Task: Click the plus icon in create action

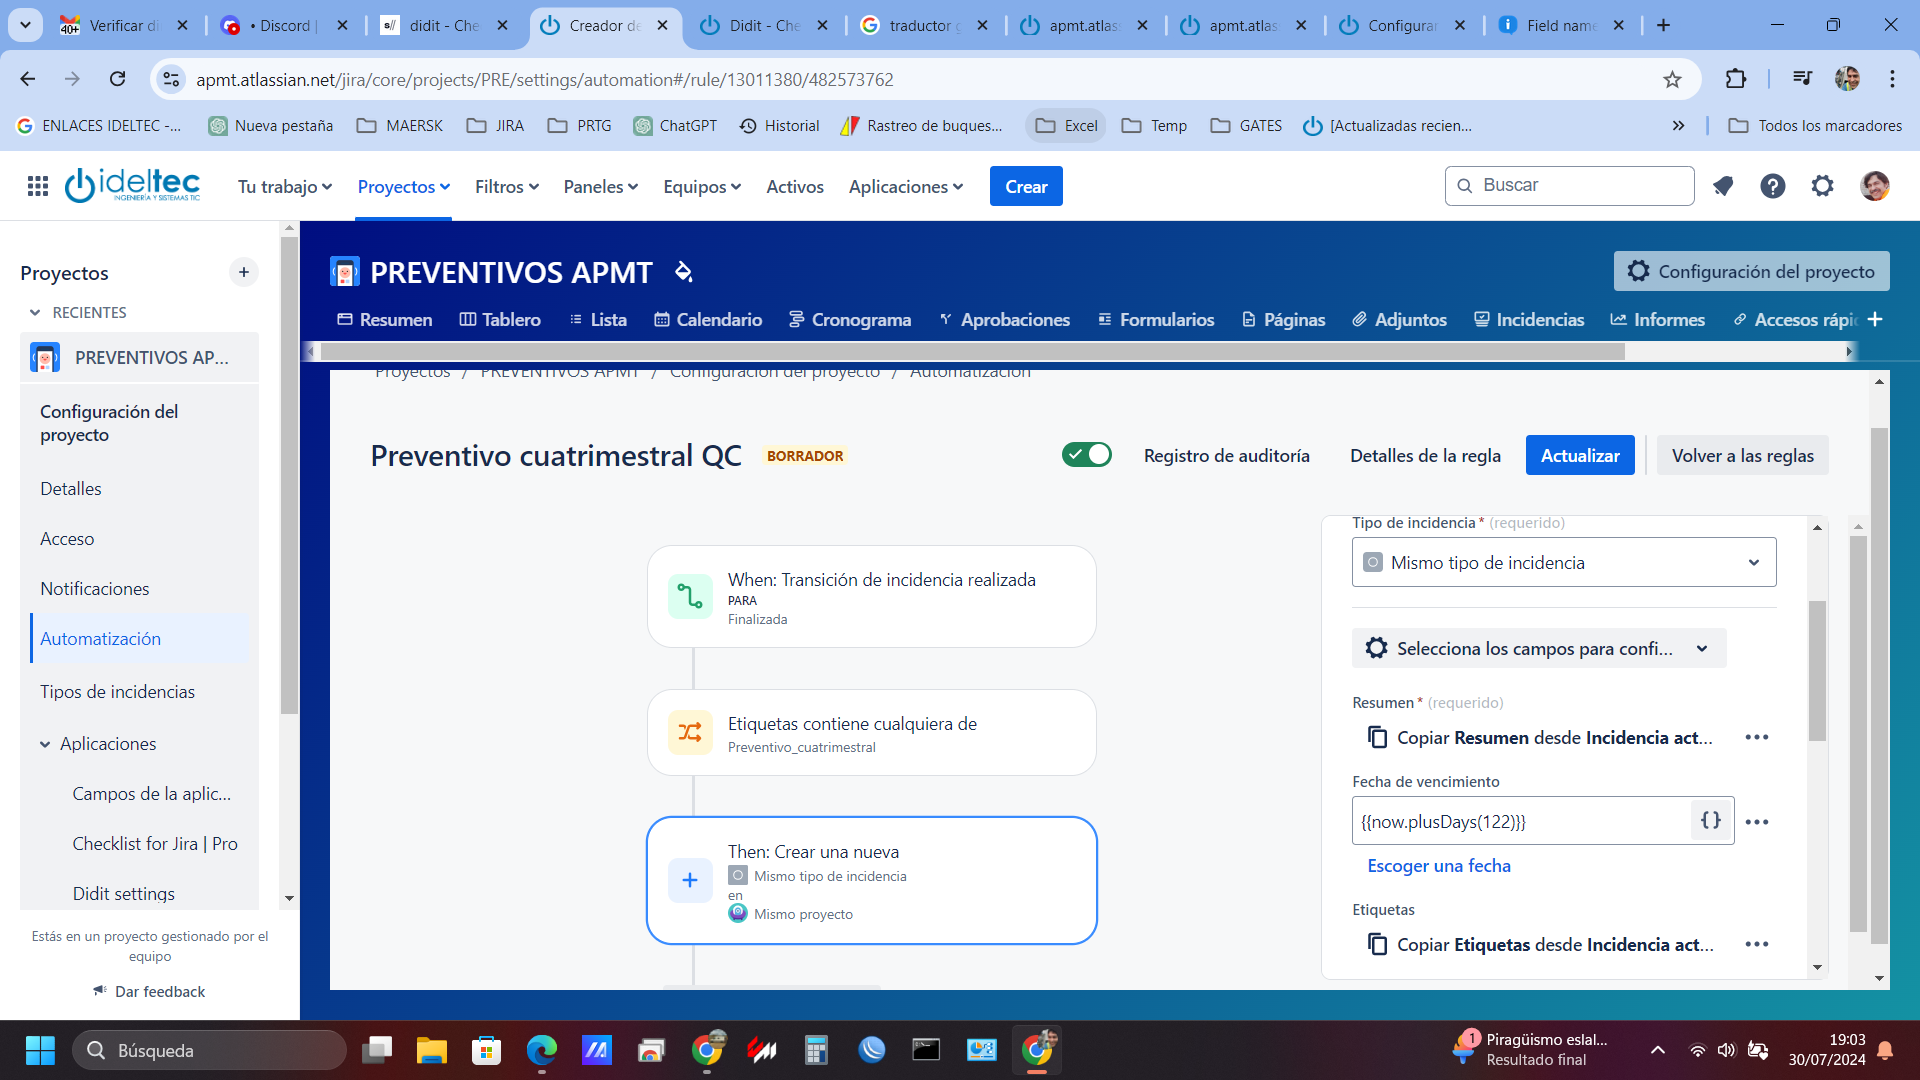Action: (x=690, y=880)
